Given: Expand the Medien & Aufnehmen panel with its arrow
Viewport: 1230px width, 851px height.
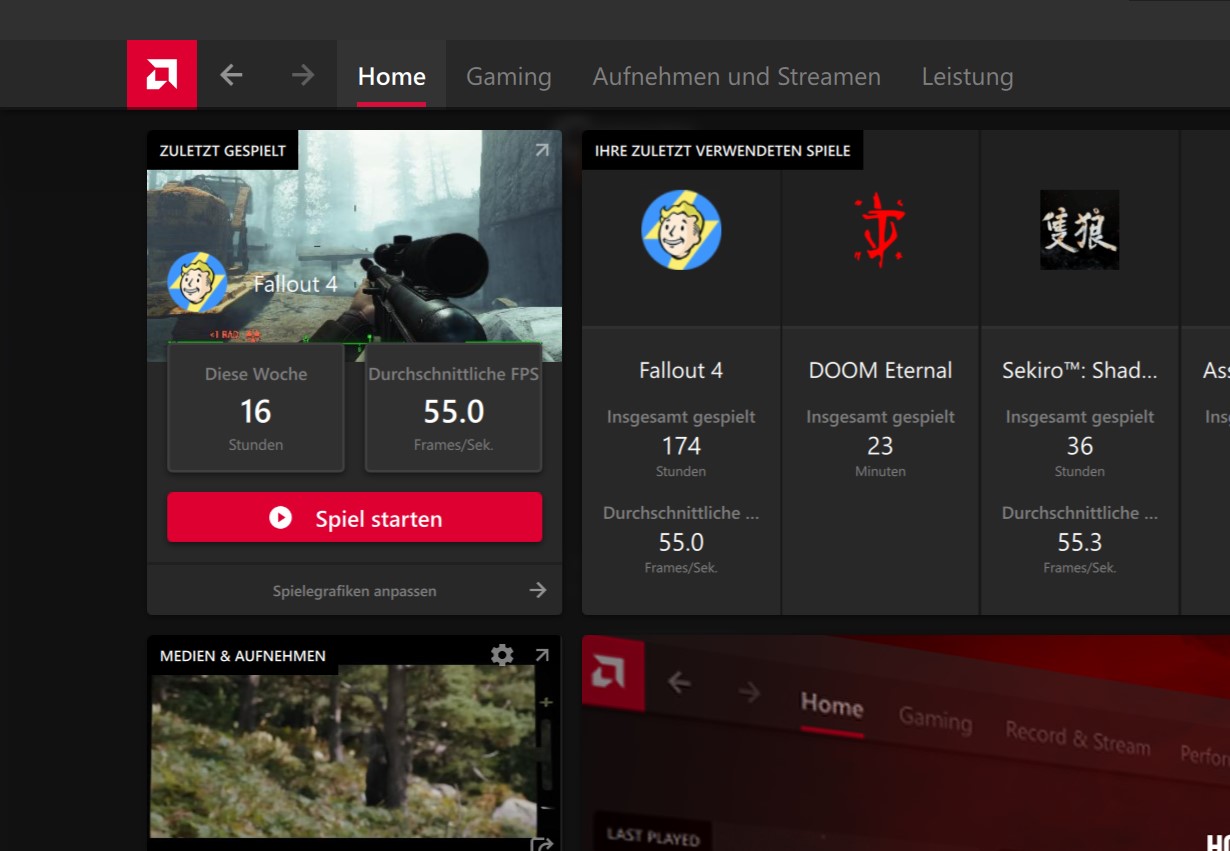Looking at the screenshot, I should click(542, 655).
